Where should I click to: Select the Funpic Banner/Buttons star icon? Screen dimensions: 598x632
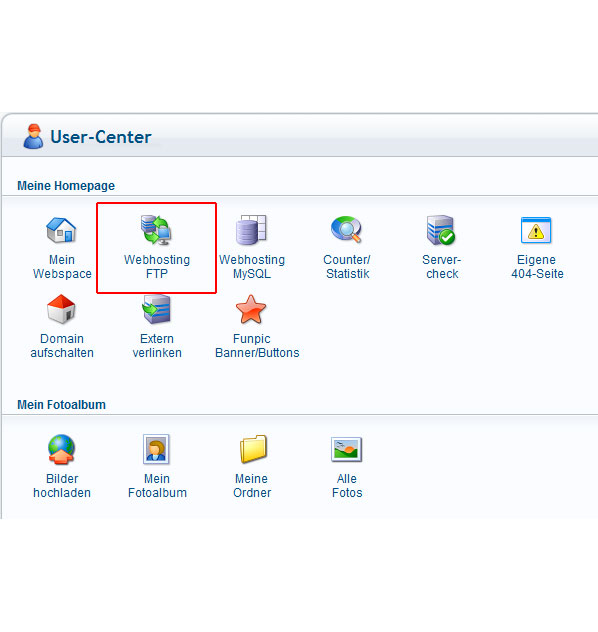coord(251,309)
